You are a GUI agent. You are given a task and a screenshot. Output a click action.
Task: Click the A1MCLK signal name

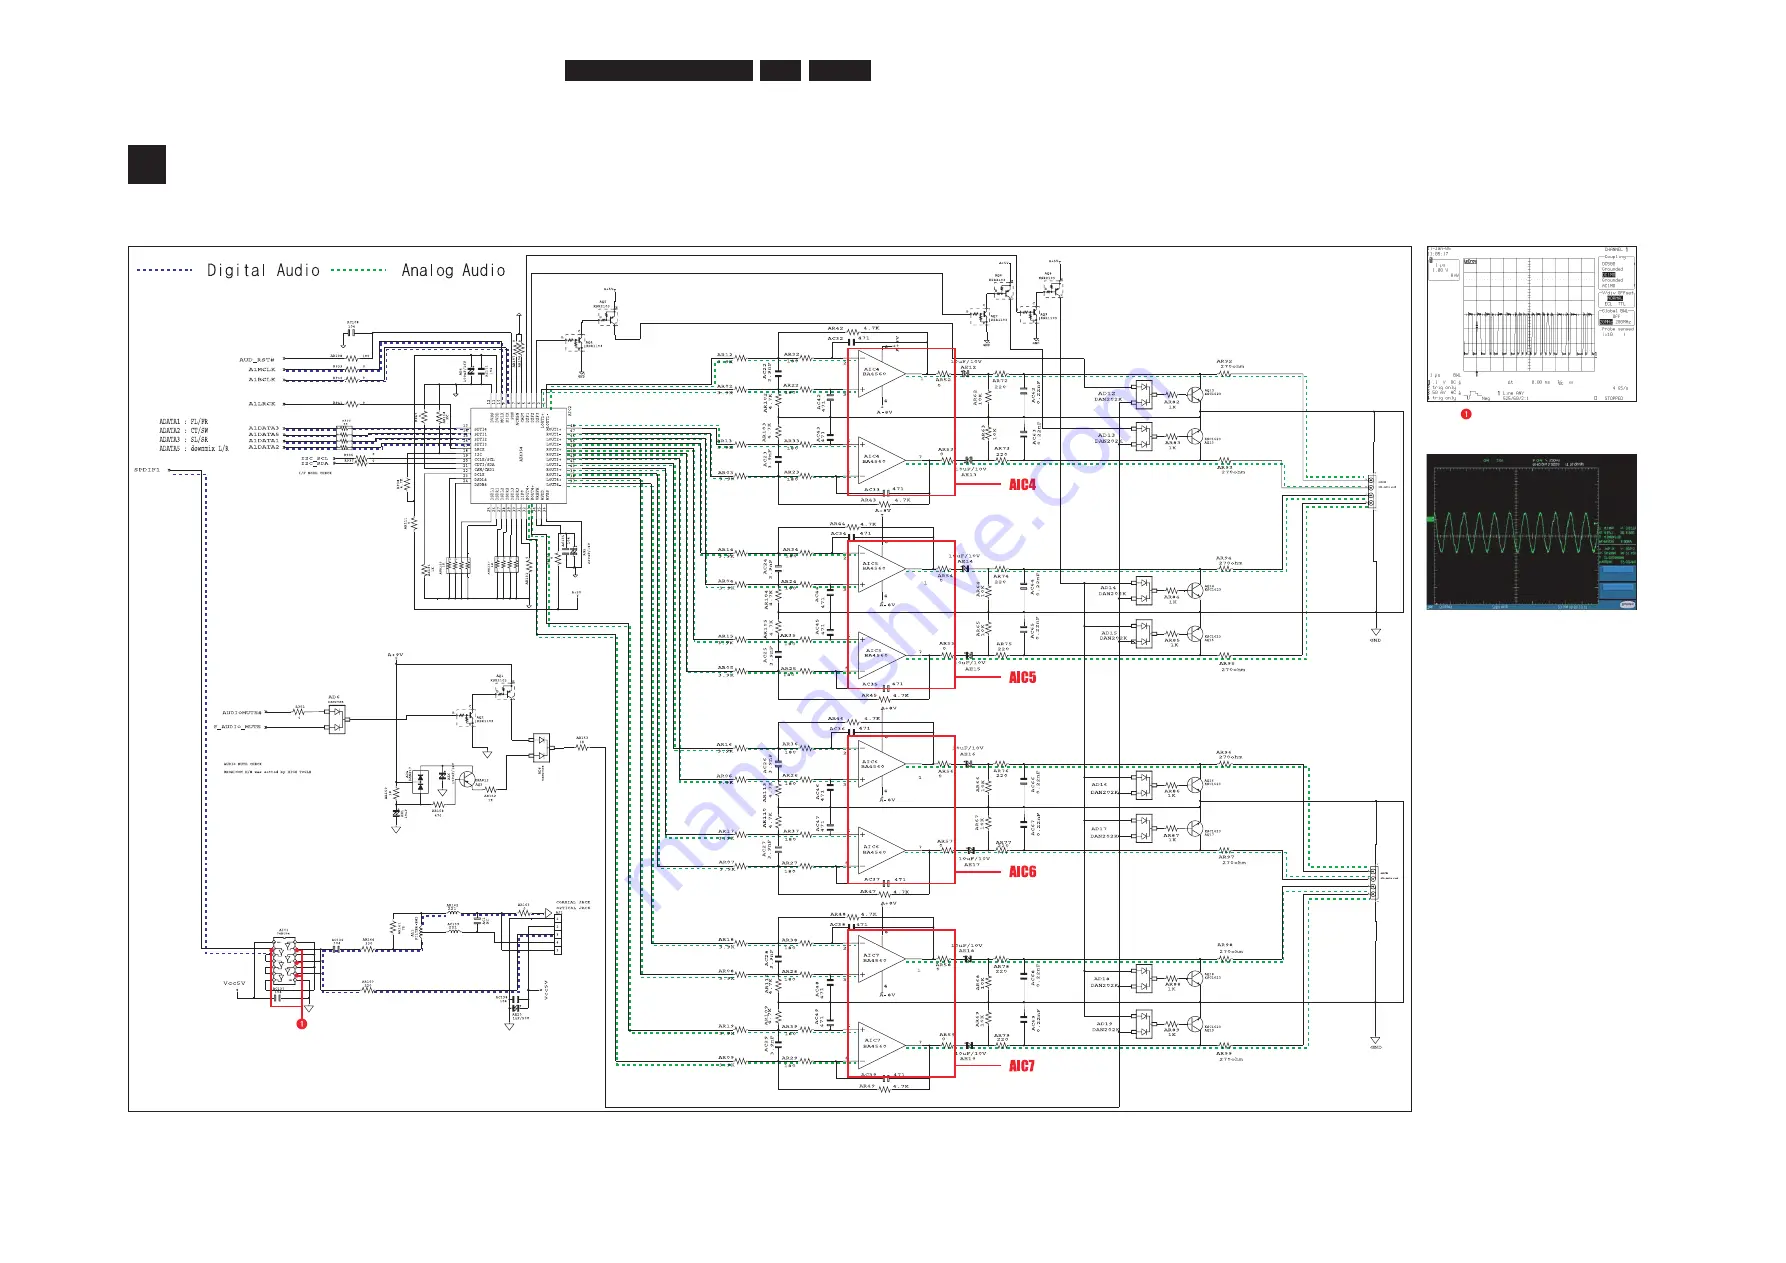tap(262, 370)
